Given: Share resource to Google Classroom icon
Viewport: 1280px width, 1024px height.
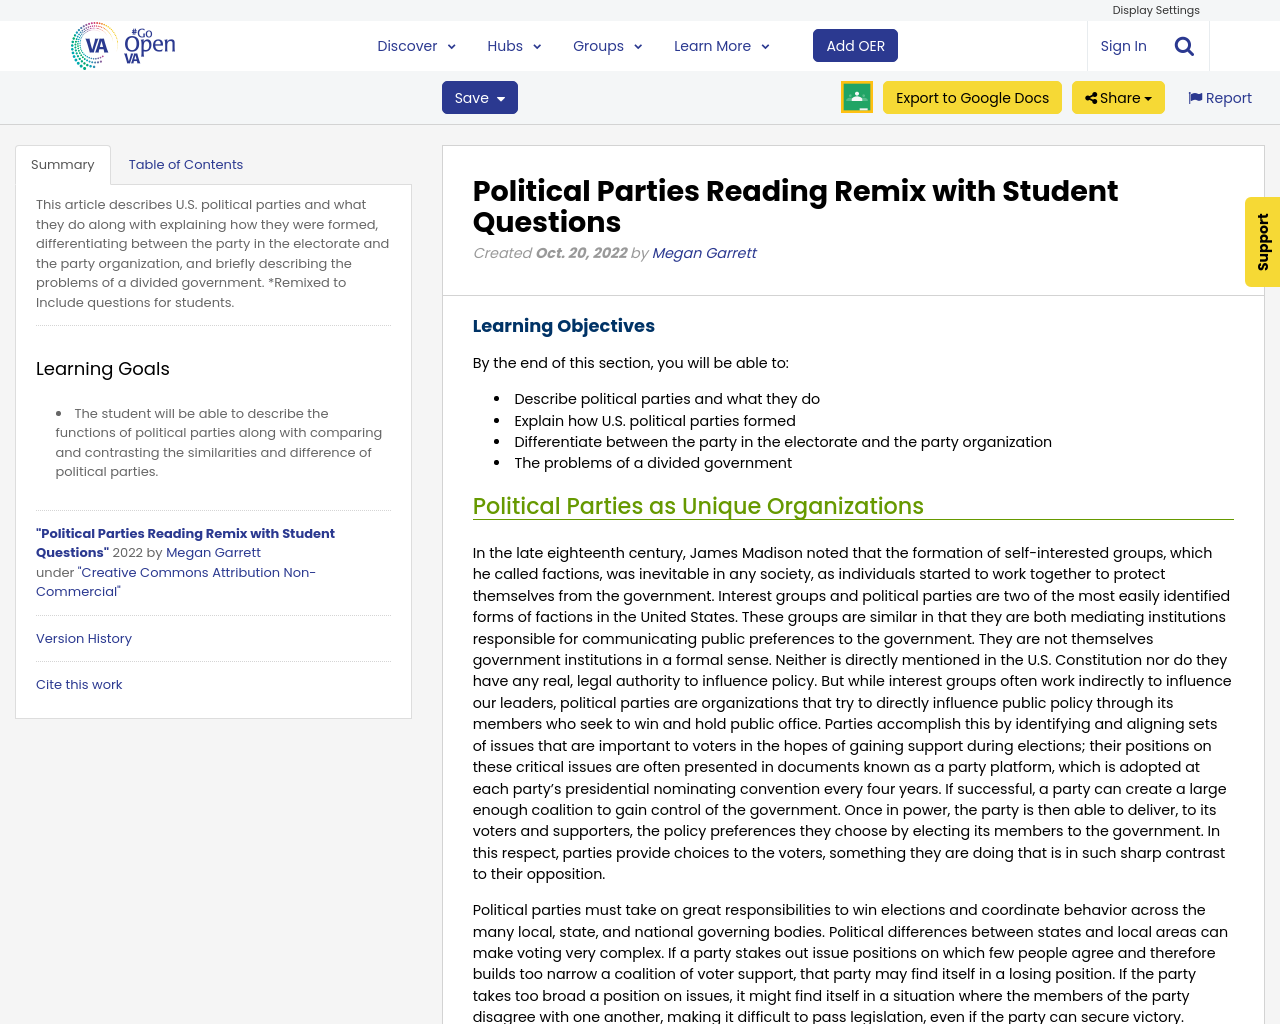Looking at the screenshot, I should tap(856, 96).
